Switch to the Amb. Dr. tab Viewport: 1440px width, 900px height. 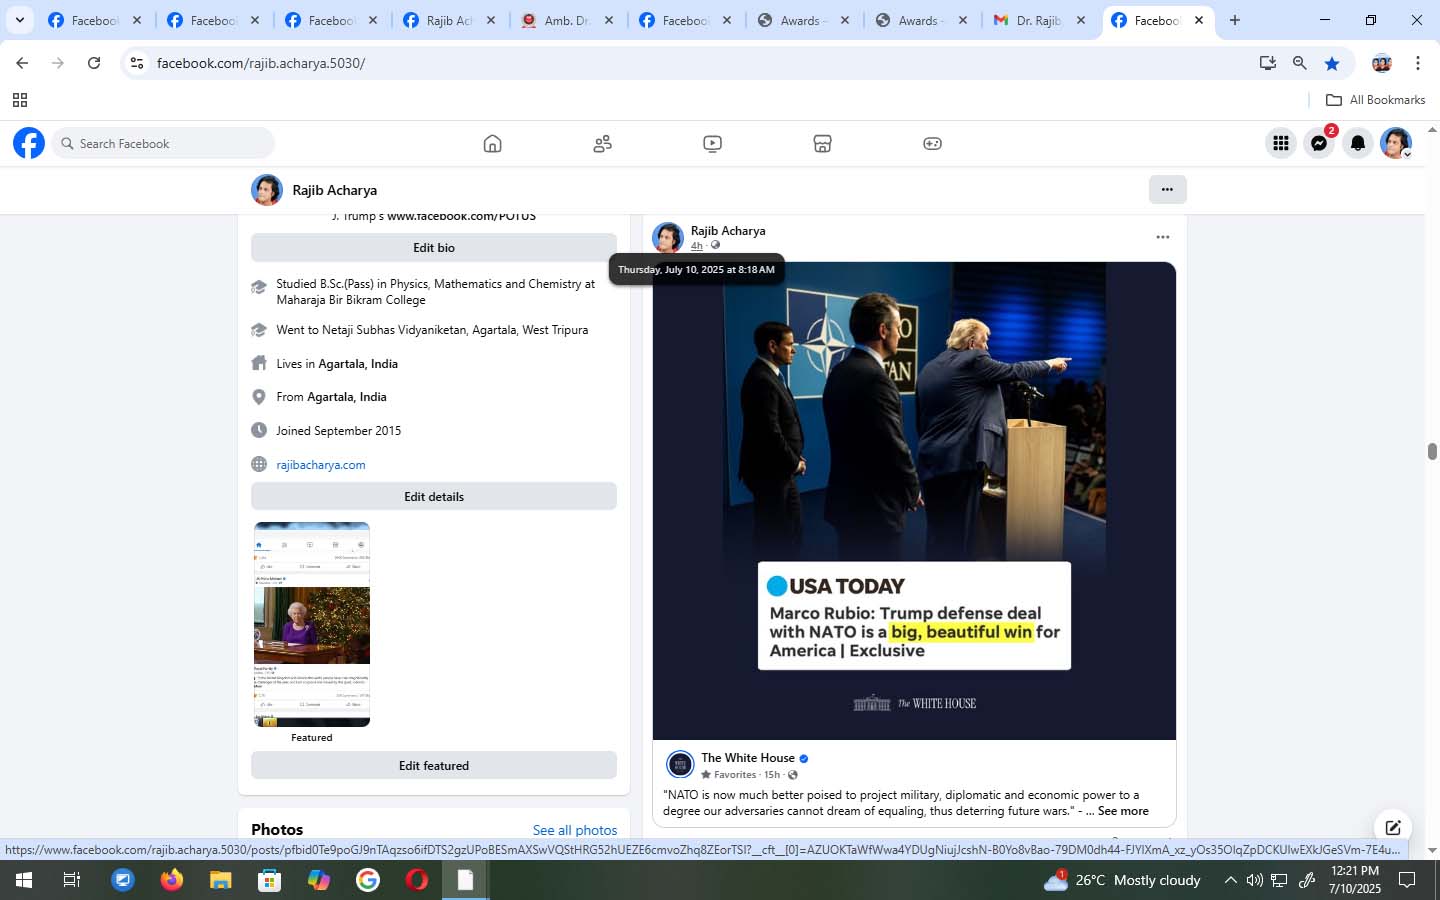pyautogui.click(x=567, y=20)
